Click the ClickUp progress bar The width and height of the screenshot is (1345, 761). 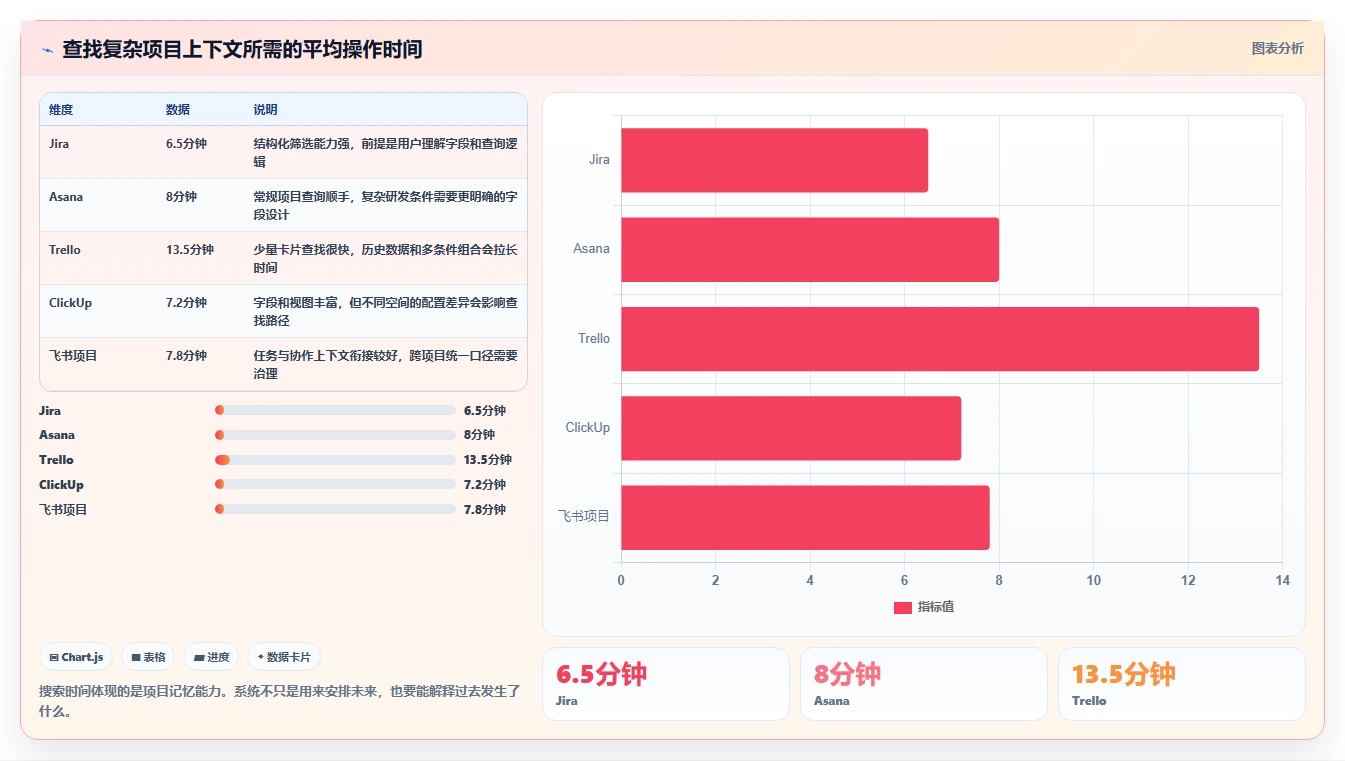click(x=335, y=484)
